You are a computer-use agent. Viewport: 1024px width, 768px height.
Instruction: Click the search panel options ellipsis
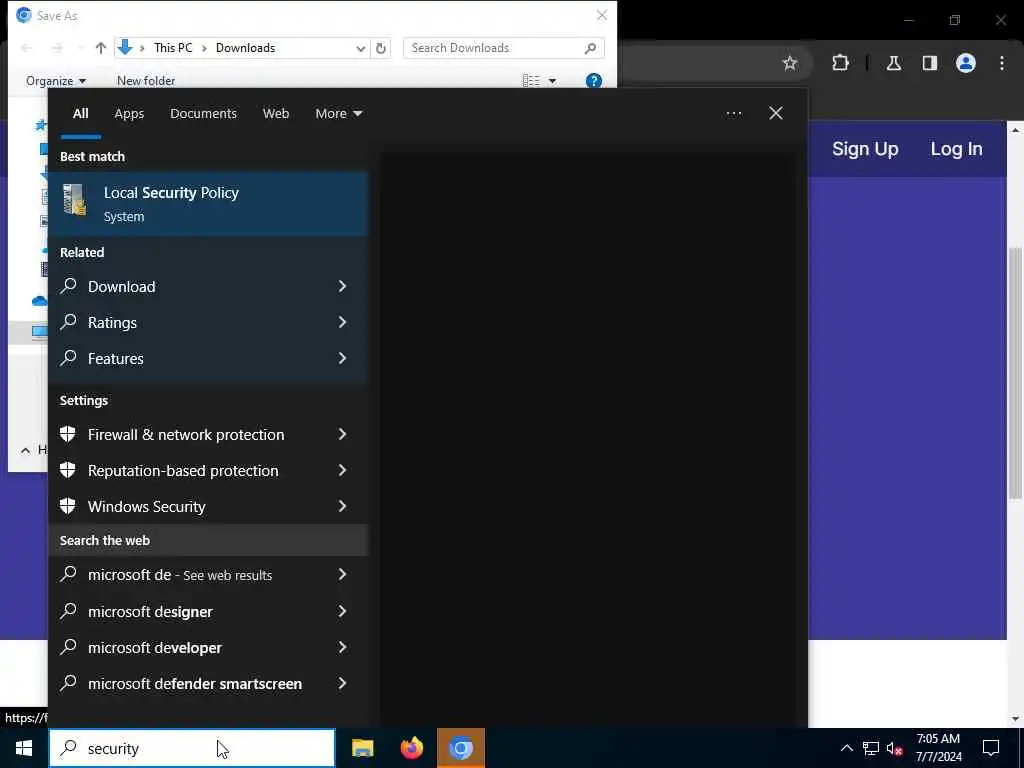pos(734,114)
